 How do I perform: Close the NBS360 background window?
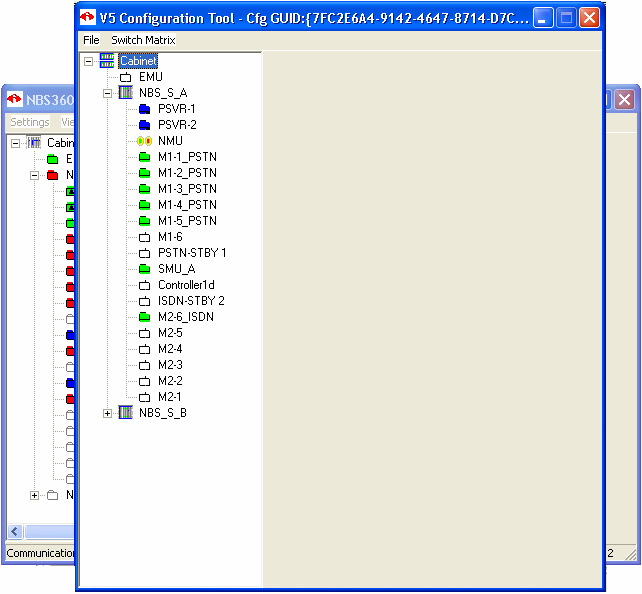click(624, 99)
